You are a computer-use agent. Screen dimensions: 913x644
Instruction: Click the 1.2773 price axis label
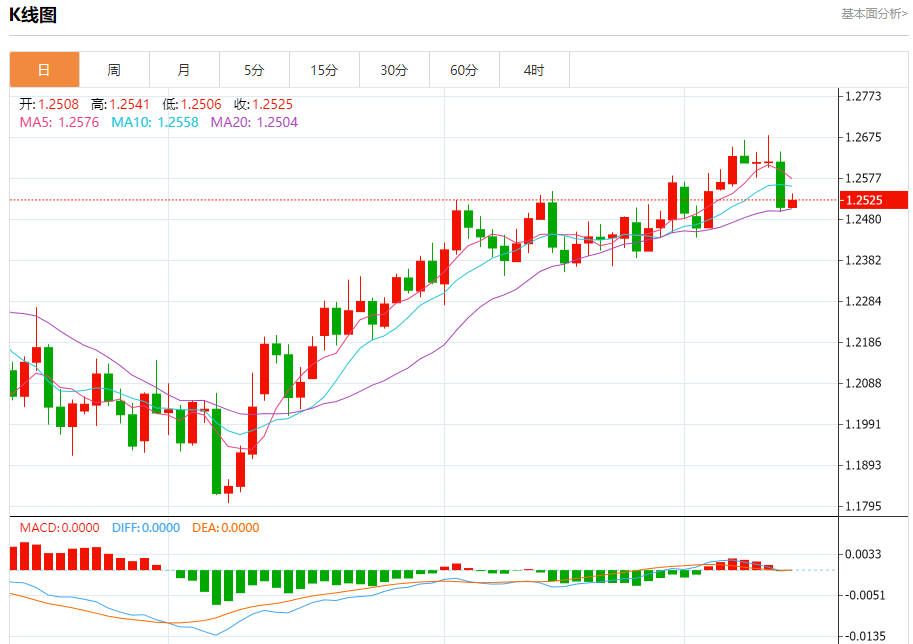(x=864, y=96)
